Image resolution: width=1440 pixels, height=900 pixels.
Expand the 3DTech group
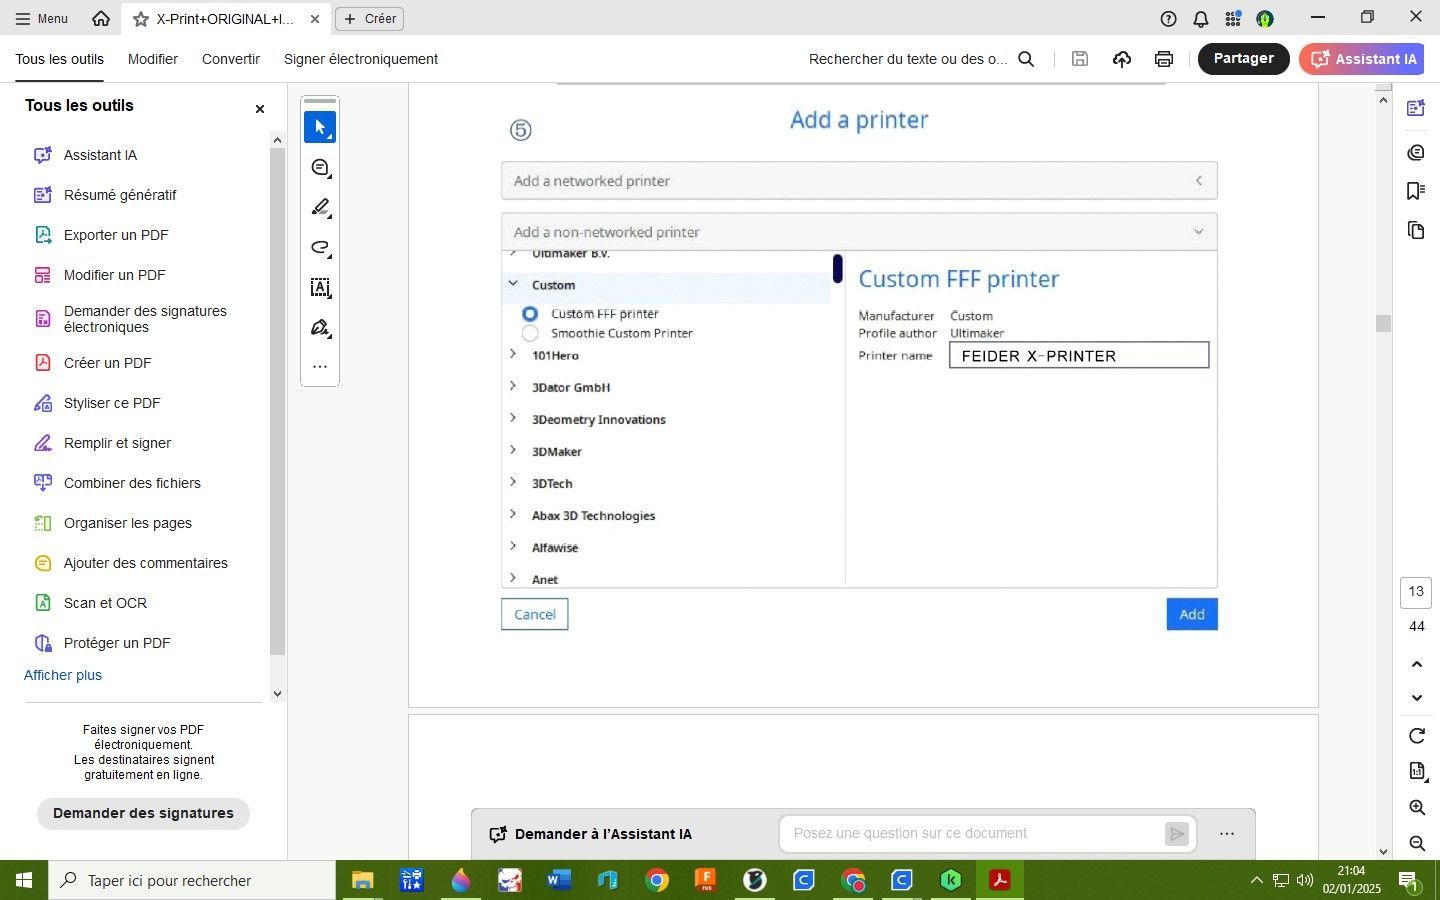pyautogui.click(x=513, y=482)
